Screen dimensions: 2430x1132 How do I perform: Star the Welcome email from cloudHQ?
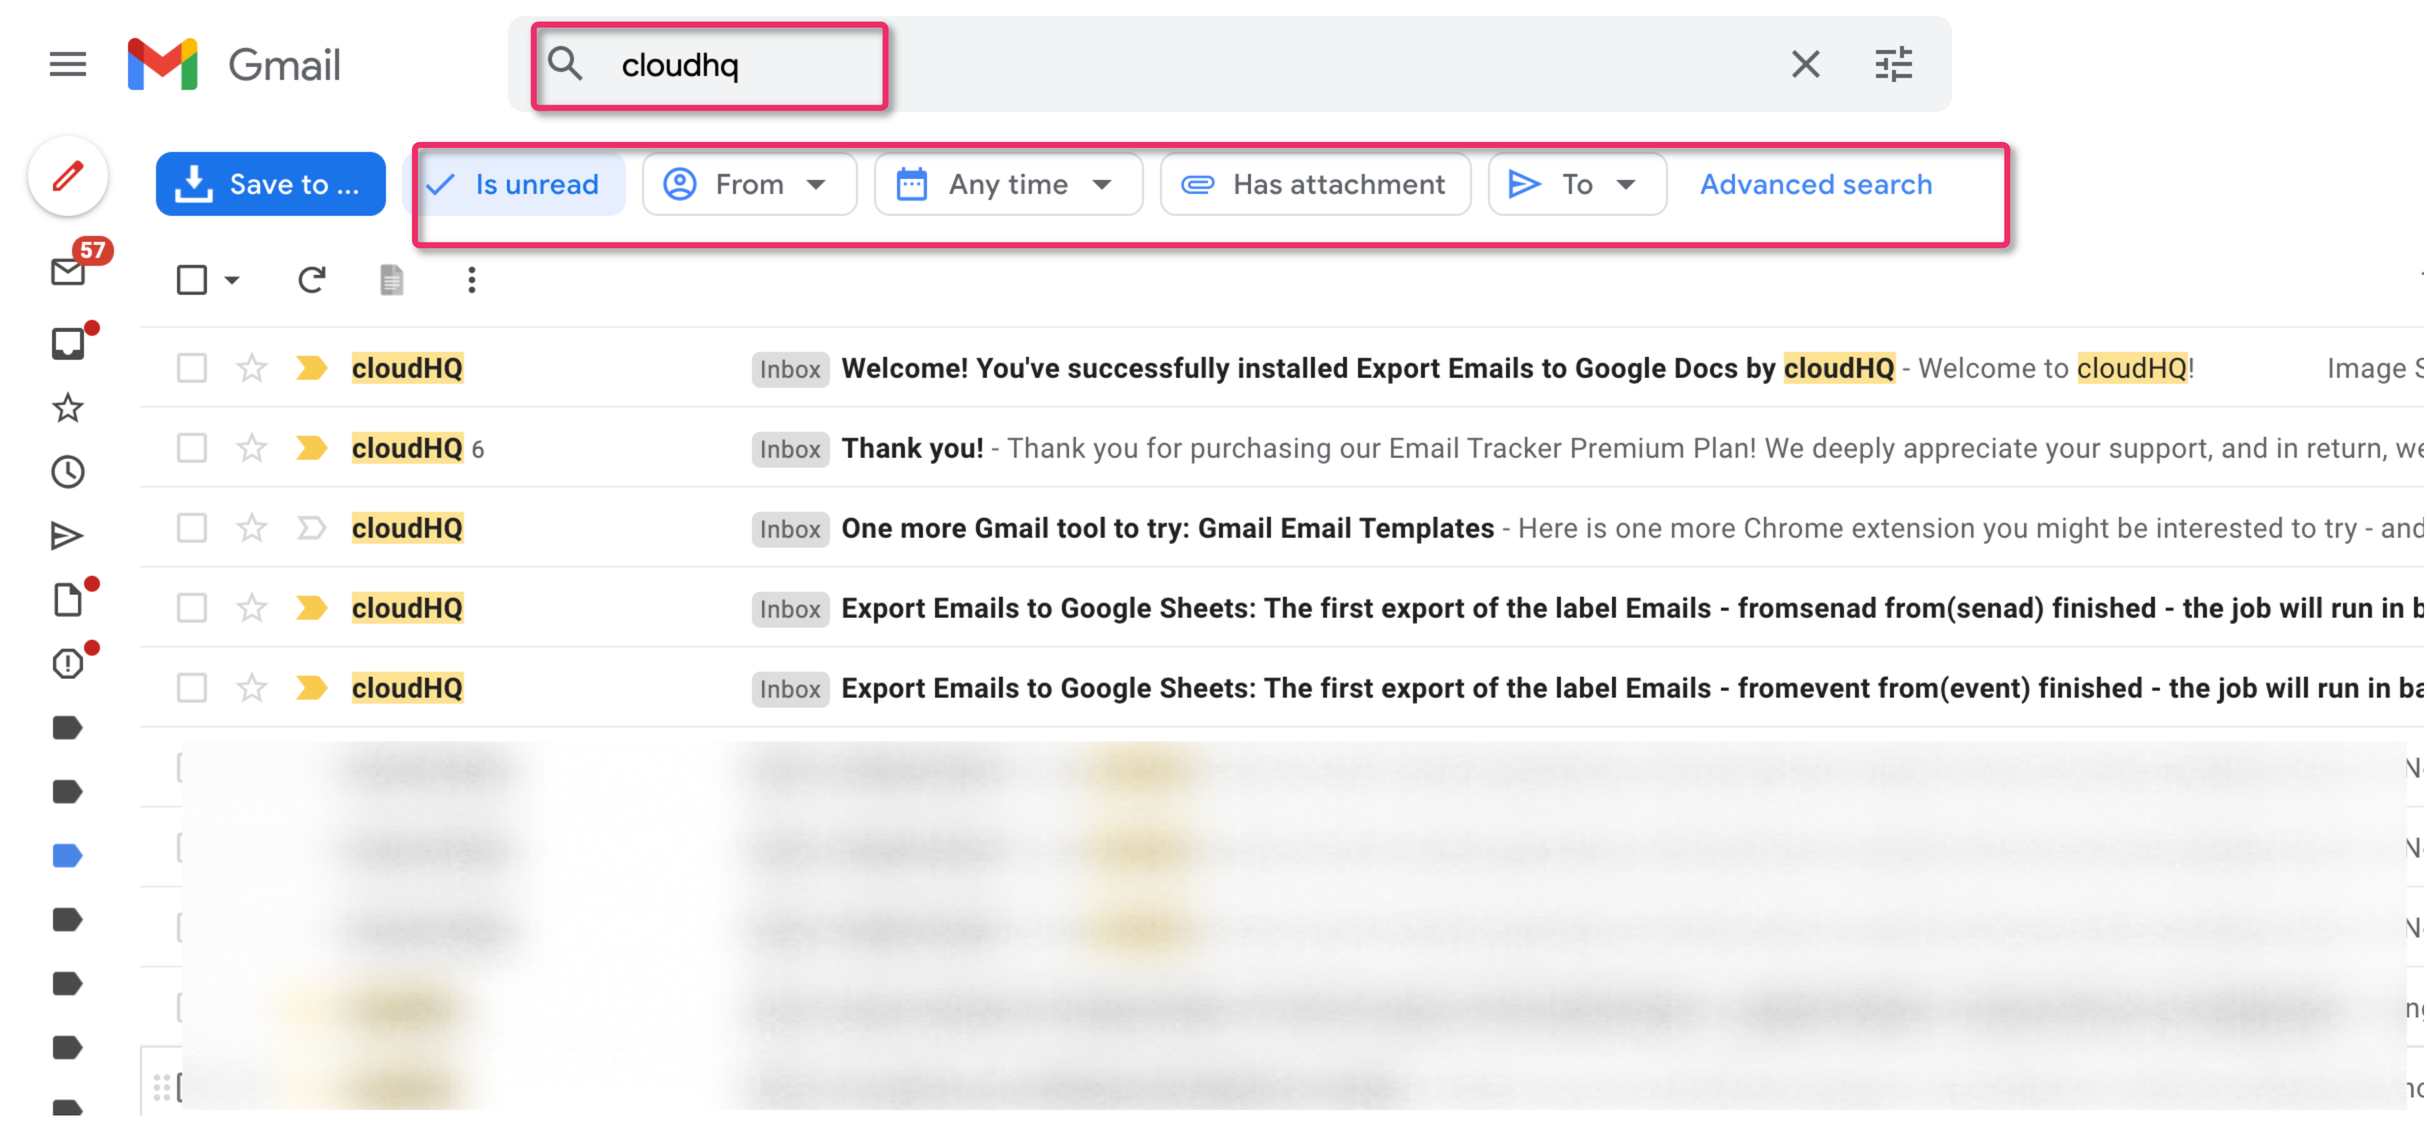coord(251,368)
